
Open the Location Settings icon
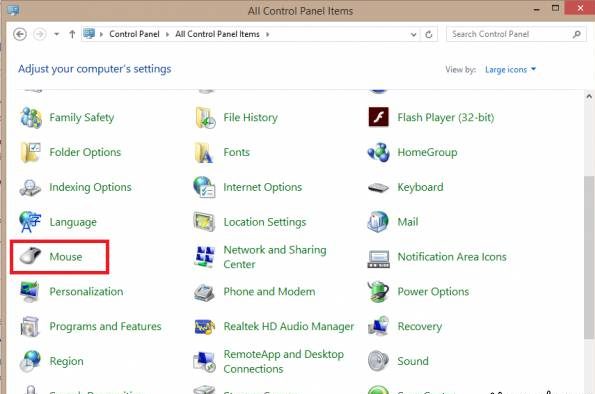tap(205, 222)
